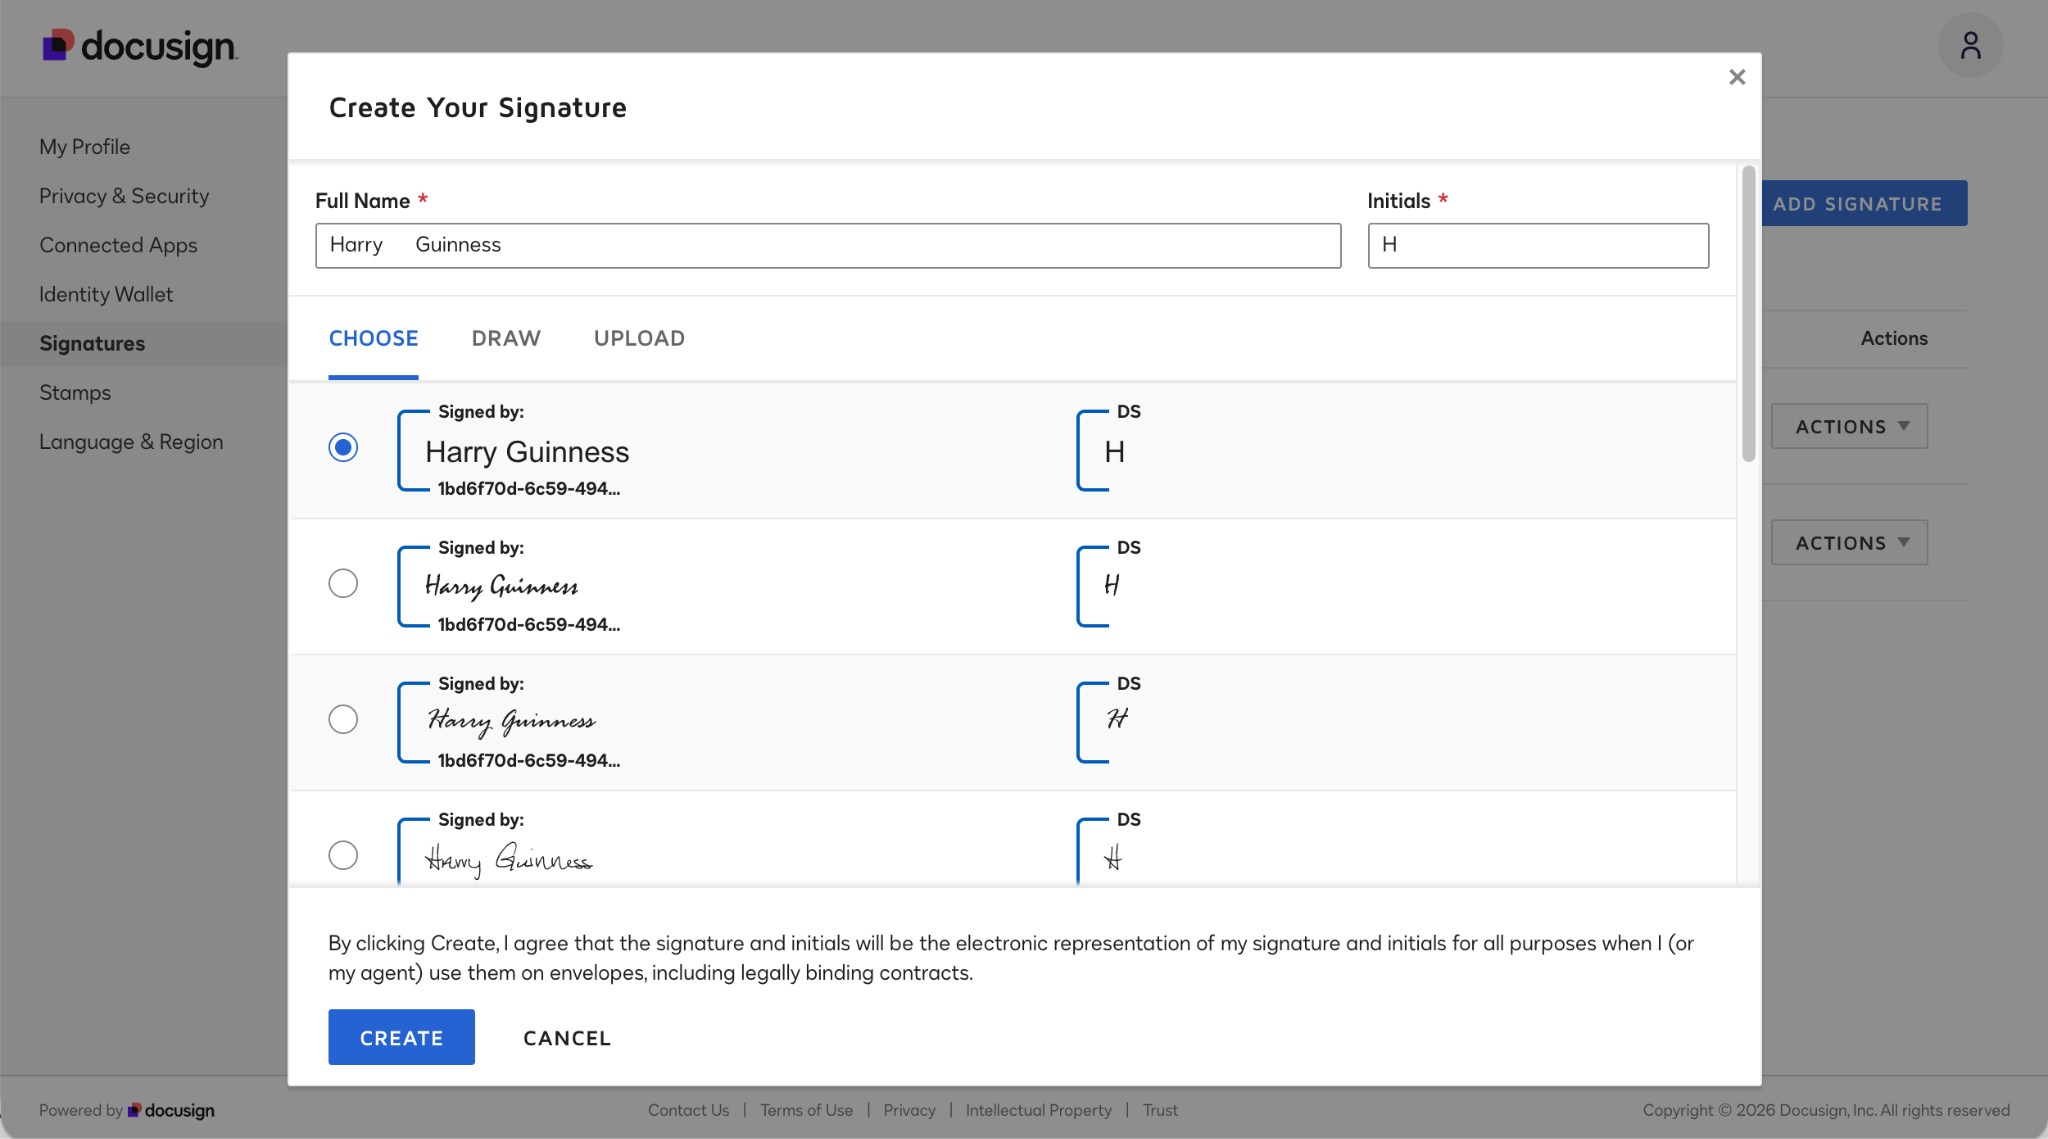Open the Trust footer link

1160,1110
